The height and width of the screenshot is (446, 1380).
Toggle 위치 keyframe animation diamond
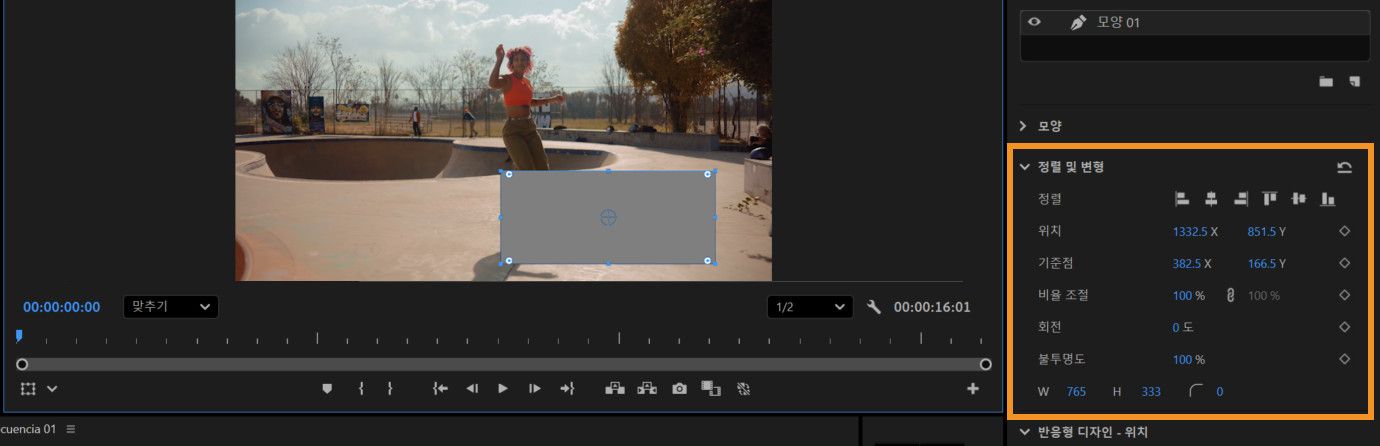click(1344, 231)
